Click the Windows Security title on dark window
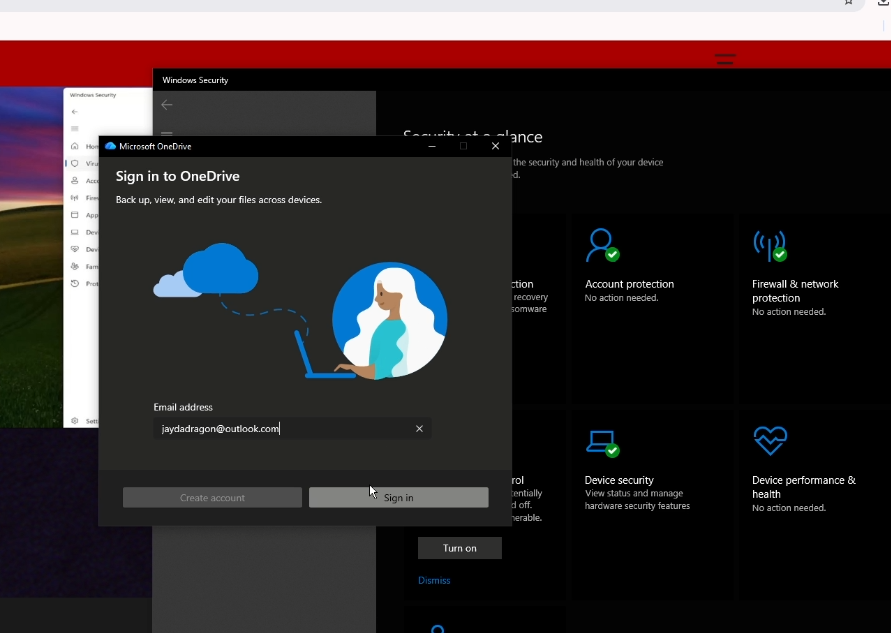The image size is (891, 633). point(195,80)
